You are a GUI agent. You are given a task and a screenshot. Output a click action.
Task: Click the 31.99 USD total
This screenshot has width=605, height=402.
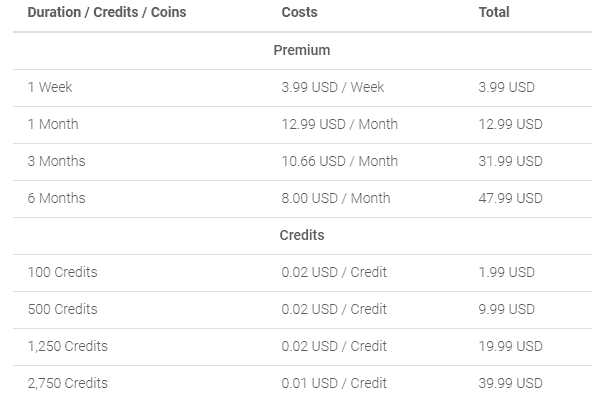510,161
